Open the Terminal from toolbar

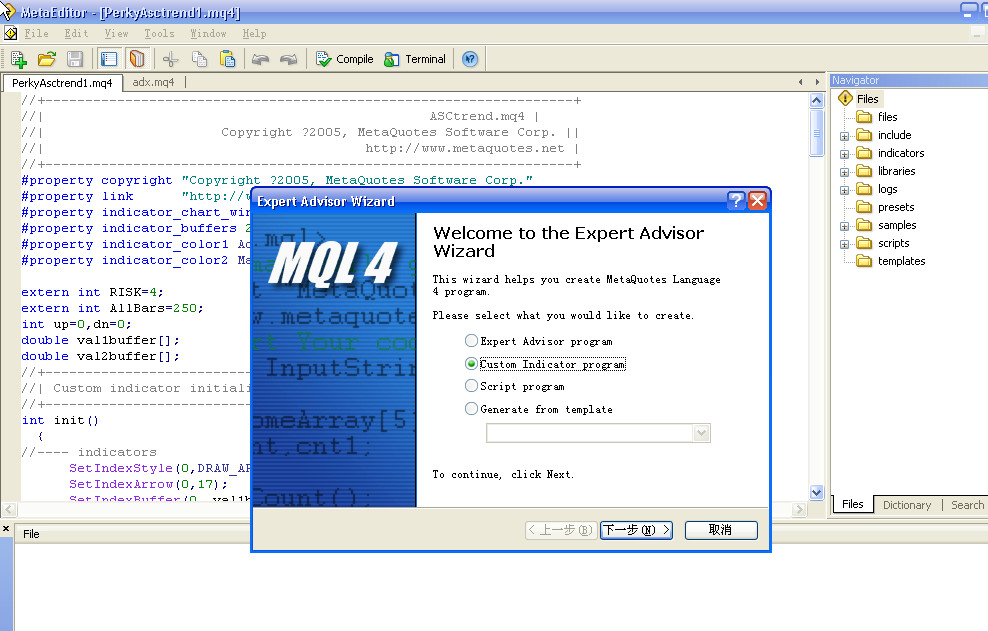tap(415, 59)
